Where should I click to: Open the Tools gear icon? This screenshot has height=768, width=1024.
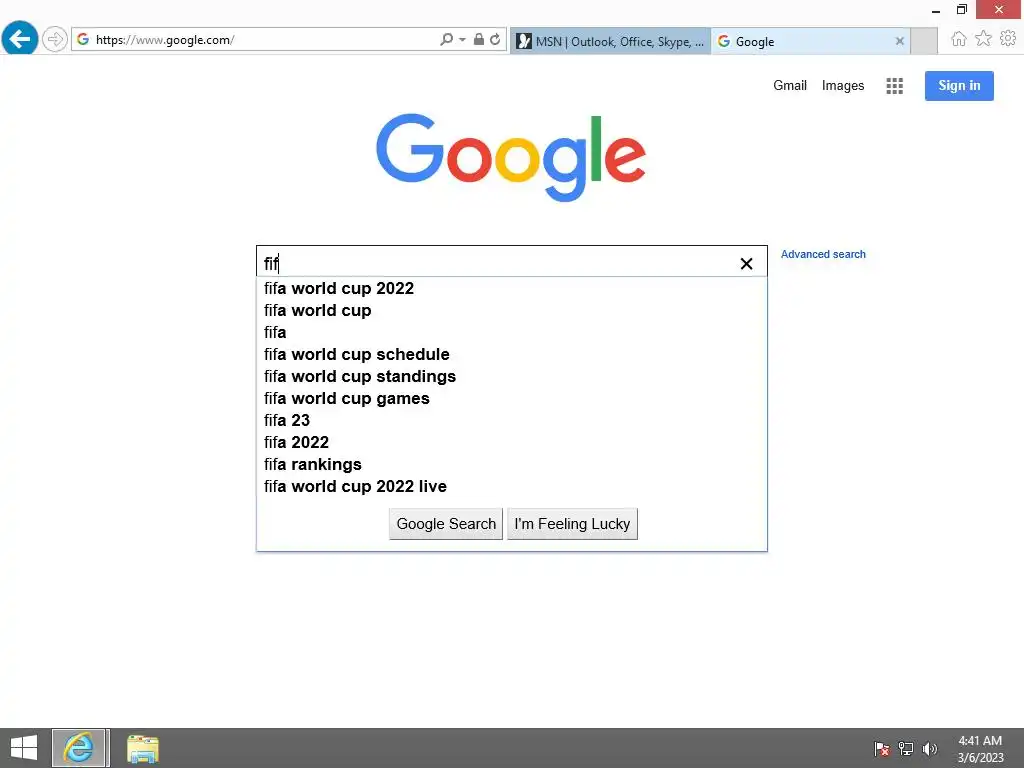pyautogui.click(x=1008, y=39)
